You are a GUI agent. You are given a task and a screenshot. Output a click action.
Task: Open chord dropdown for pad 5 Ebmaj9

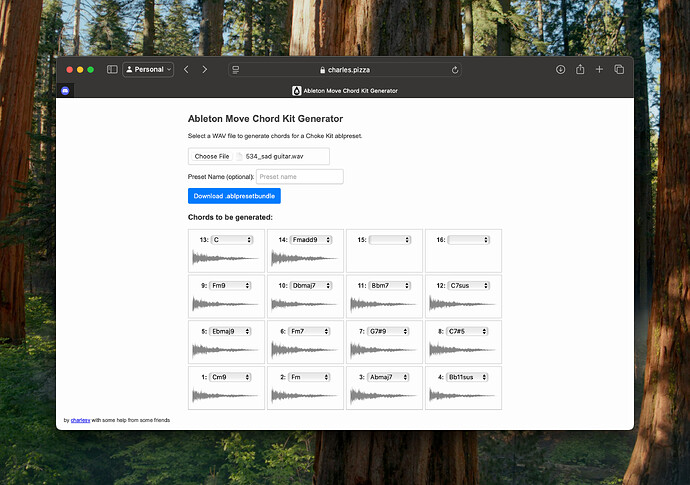point(230,331)
